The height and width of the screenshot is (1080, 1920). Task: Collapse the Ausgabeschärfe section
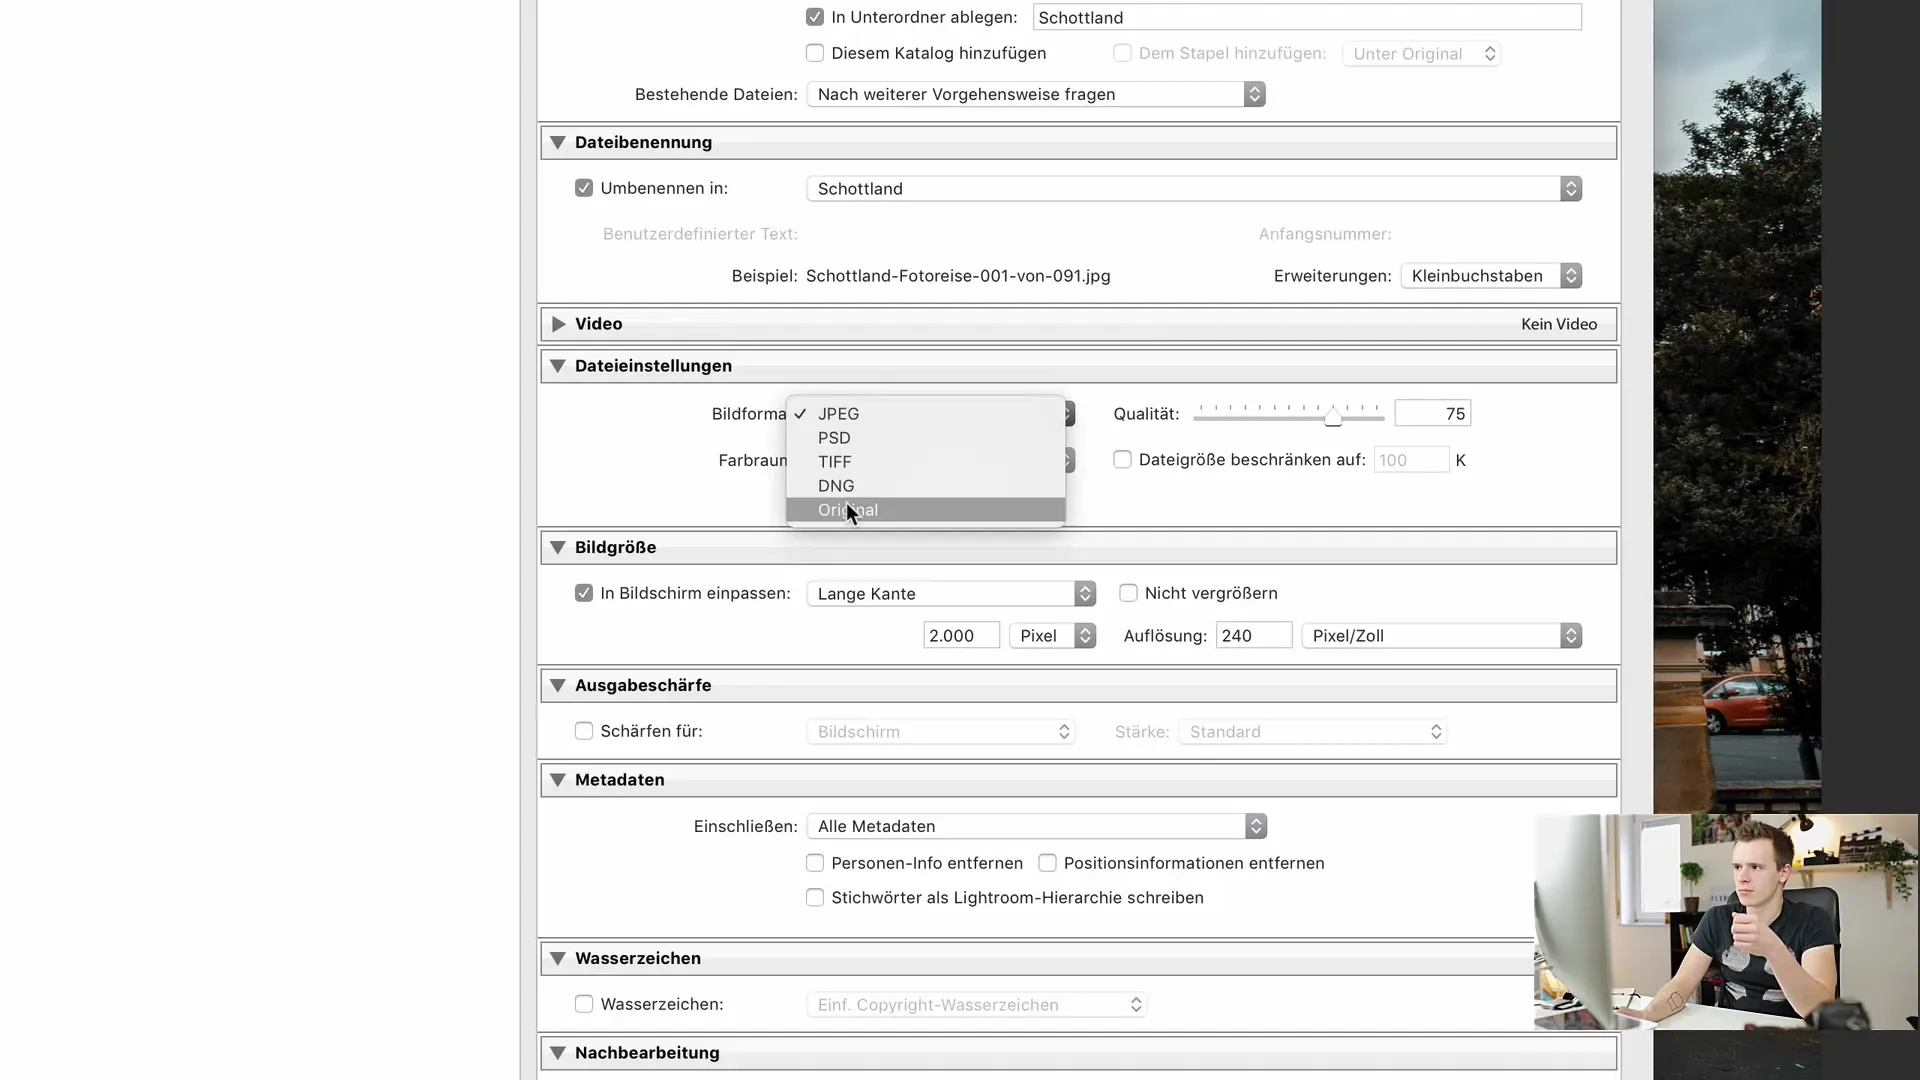tap(558, 685)
